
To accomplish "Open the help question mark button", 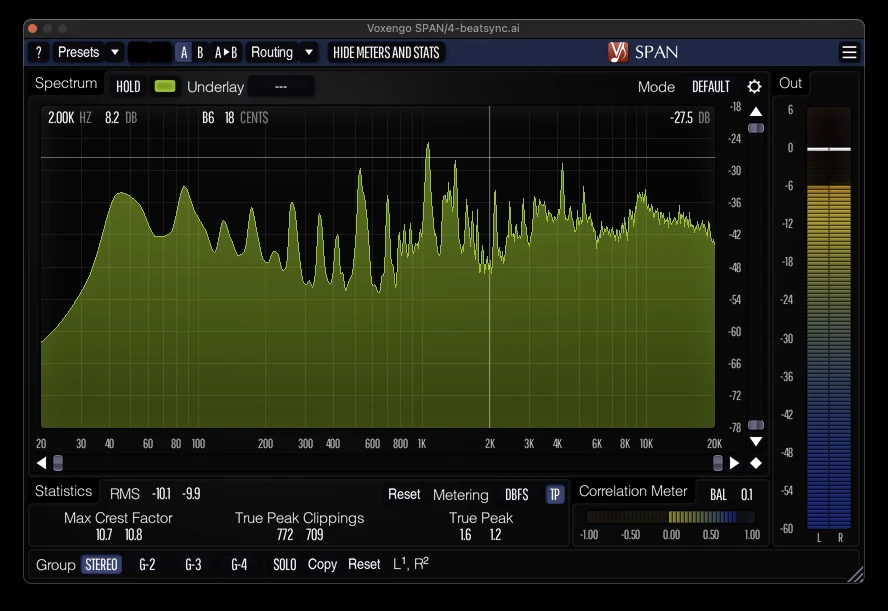I will click(x=39, y=53).
